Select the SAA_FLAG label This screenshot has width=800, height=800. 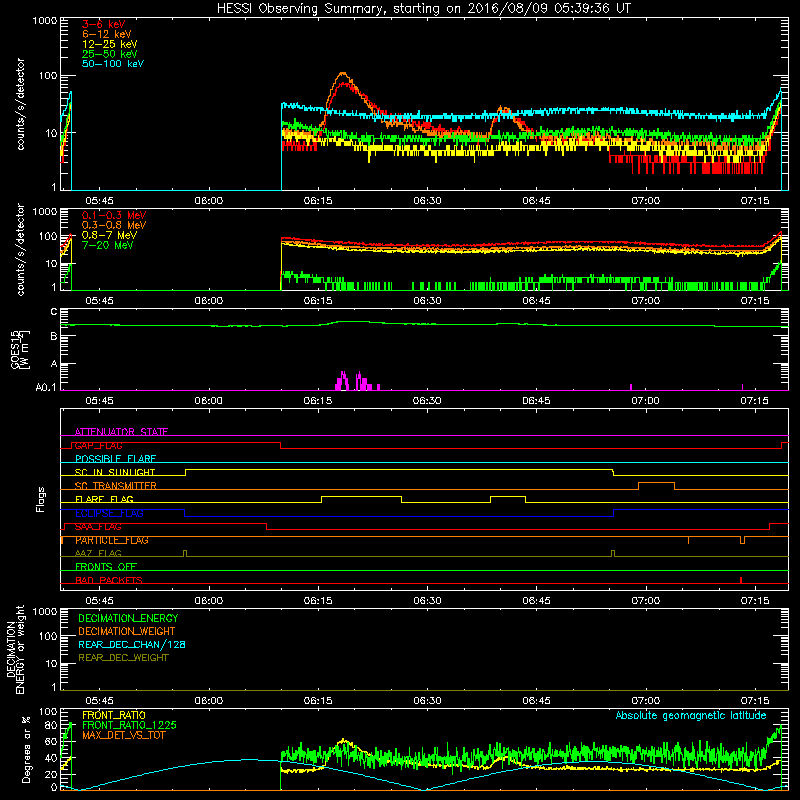(x=98, y=527)
